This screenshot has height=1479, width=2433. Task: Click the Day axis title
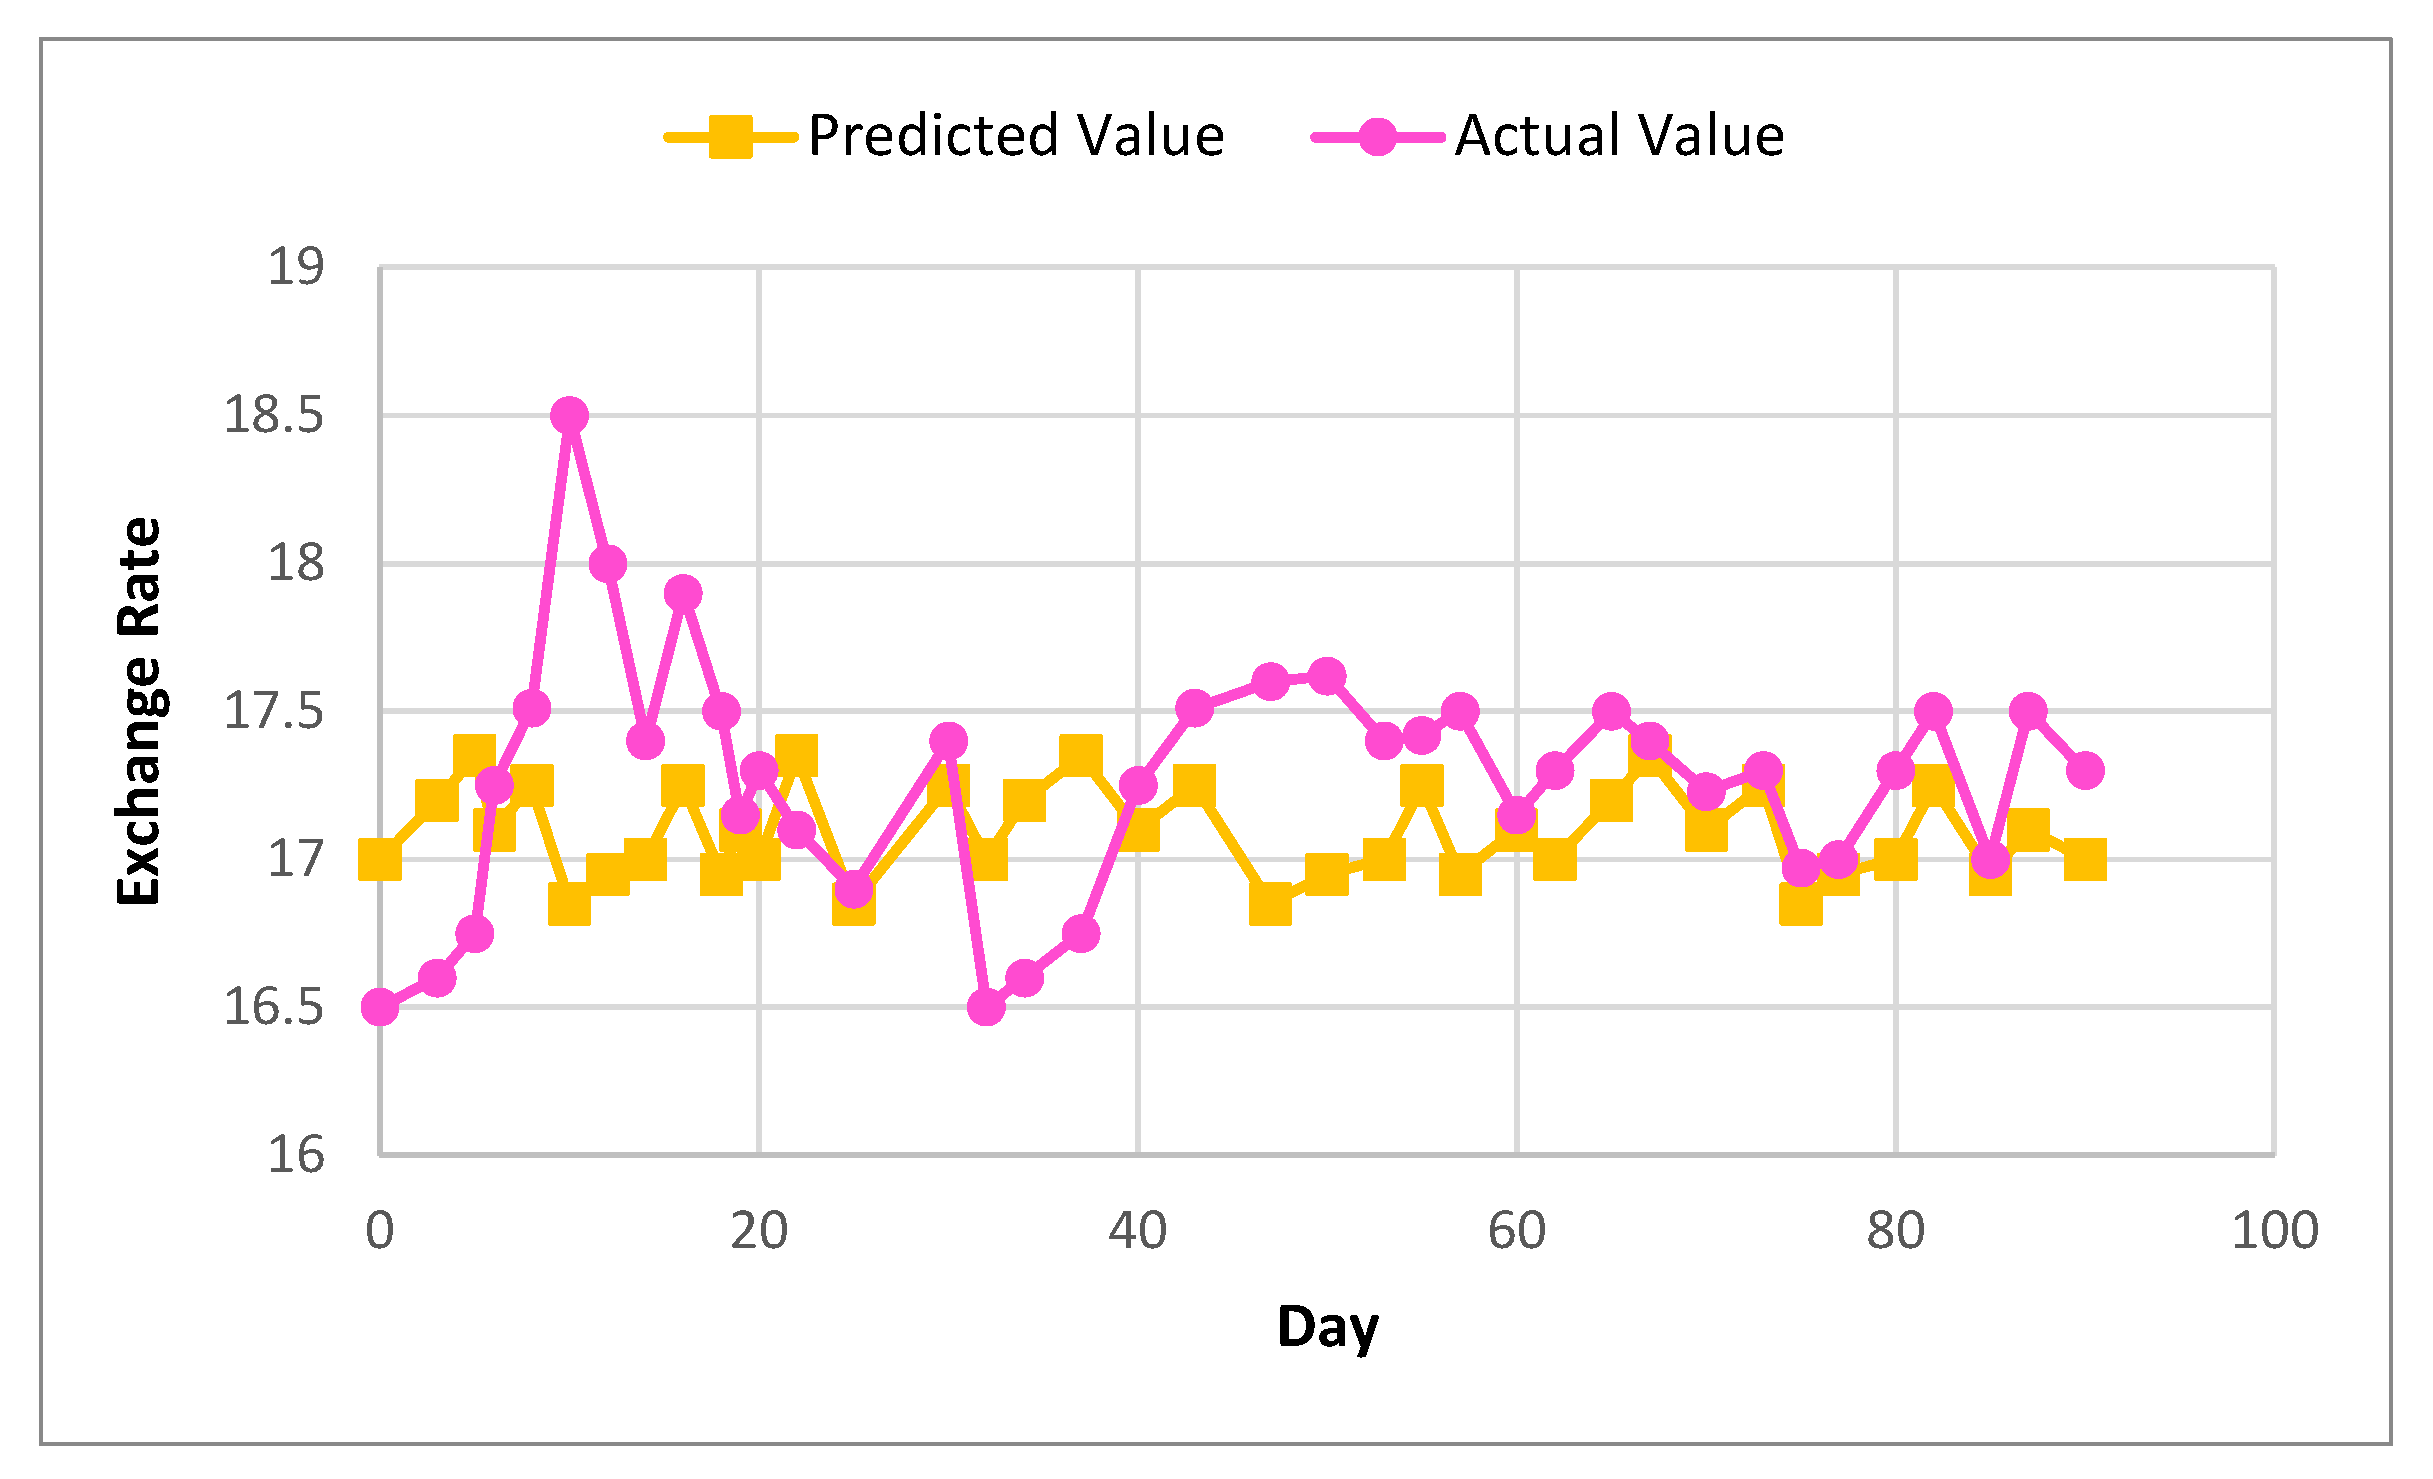(x=1327, y=1328)
